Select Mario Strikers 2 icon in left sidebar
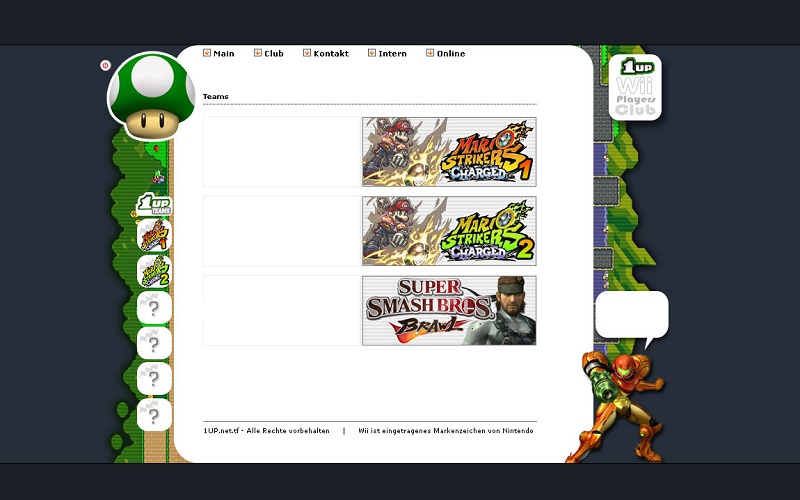 click(x=154, y=271)
